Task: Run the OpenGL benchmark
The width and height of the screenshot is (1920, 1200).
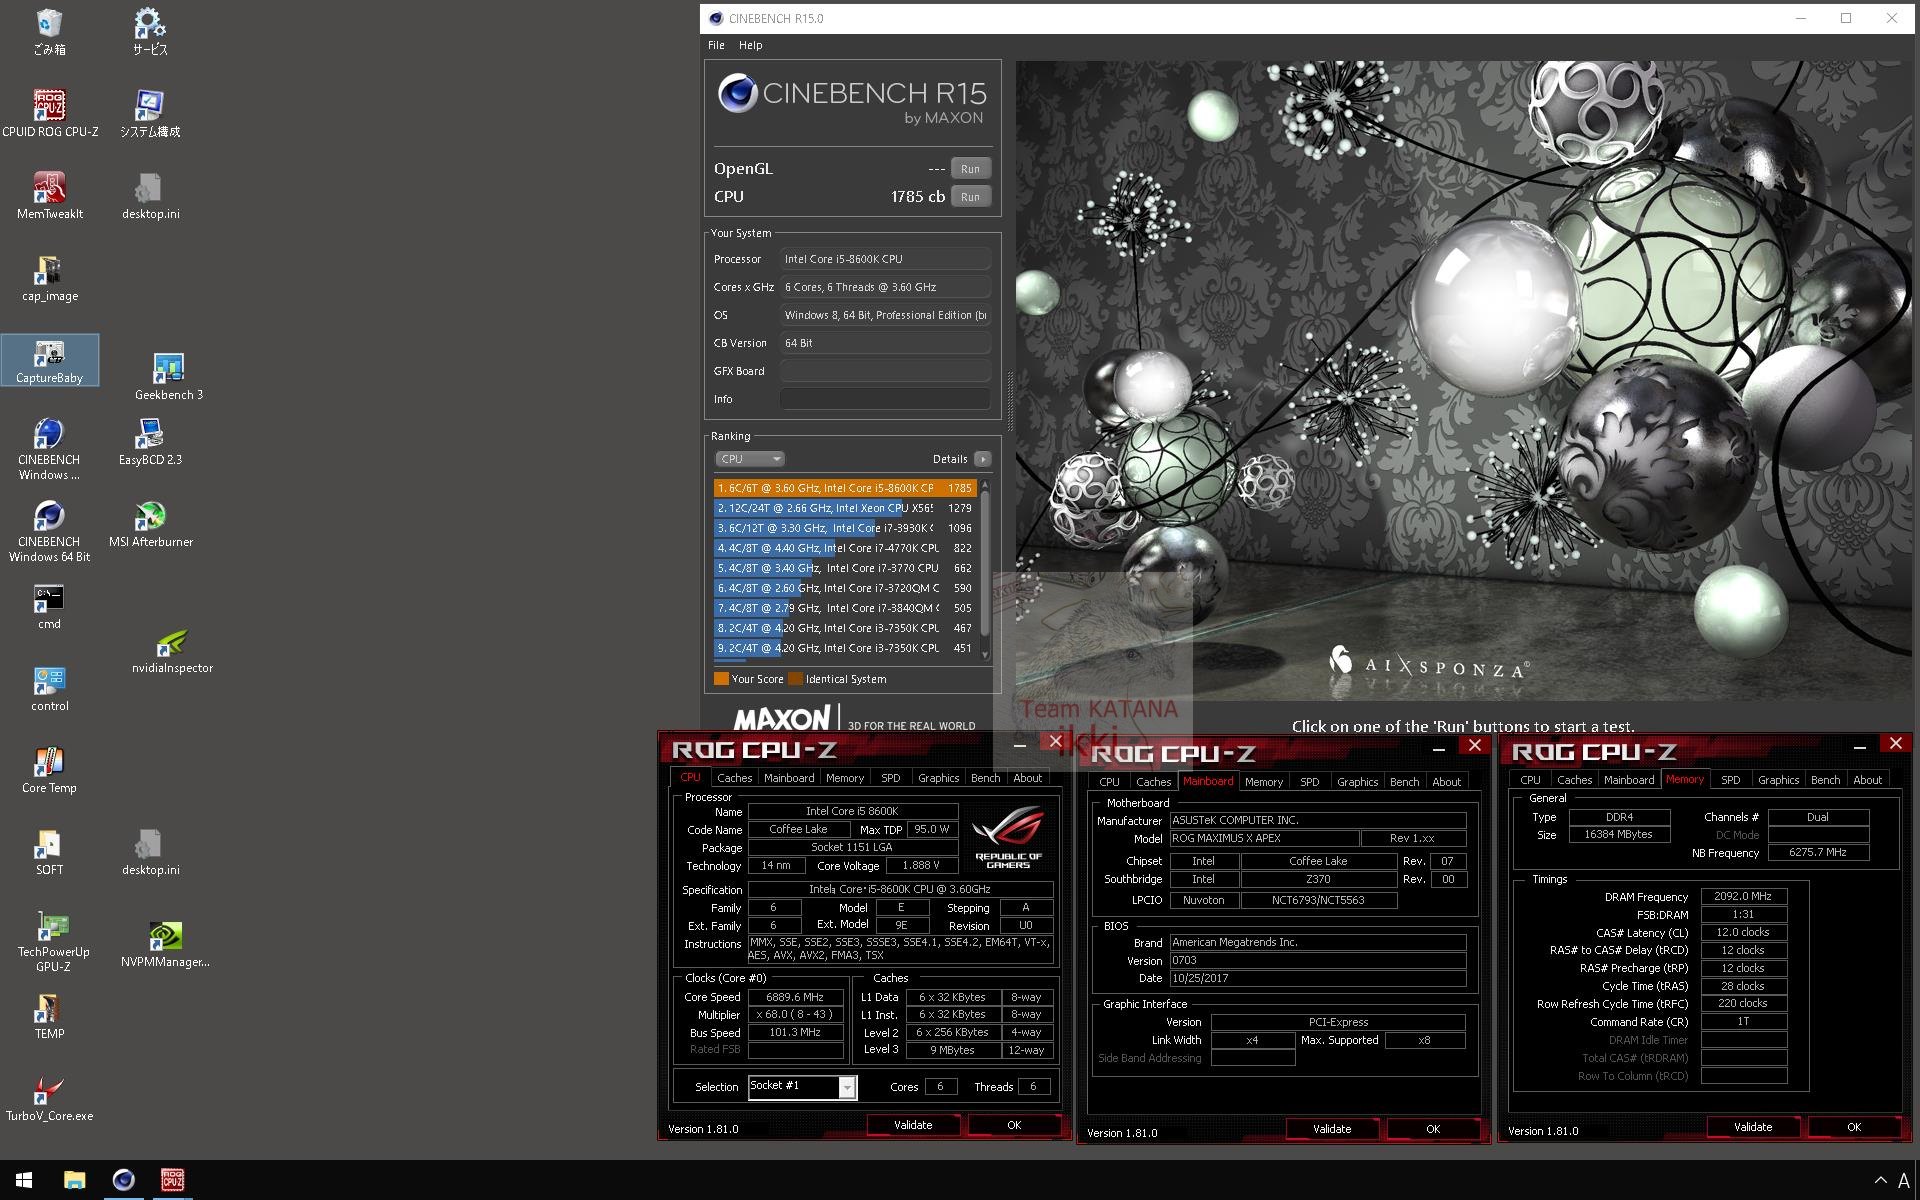Action: [970, 169]
